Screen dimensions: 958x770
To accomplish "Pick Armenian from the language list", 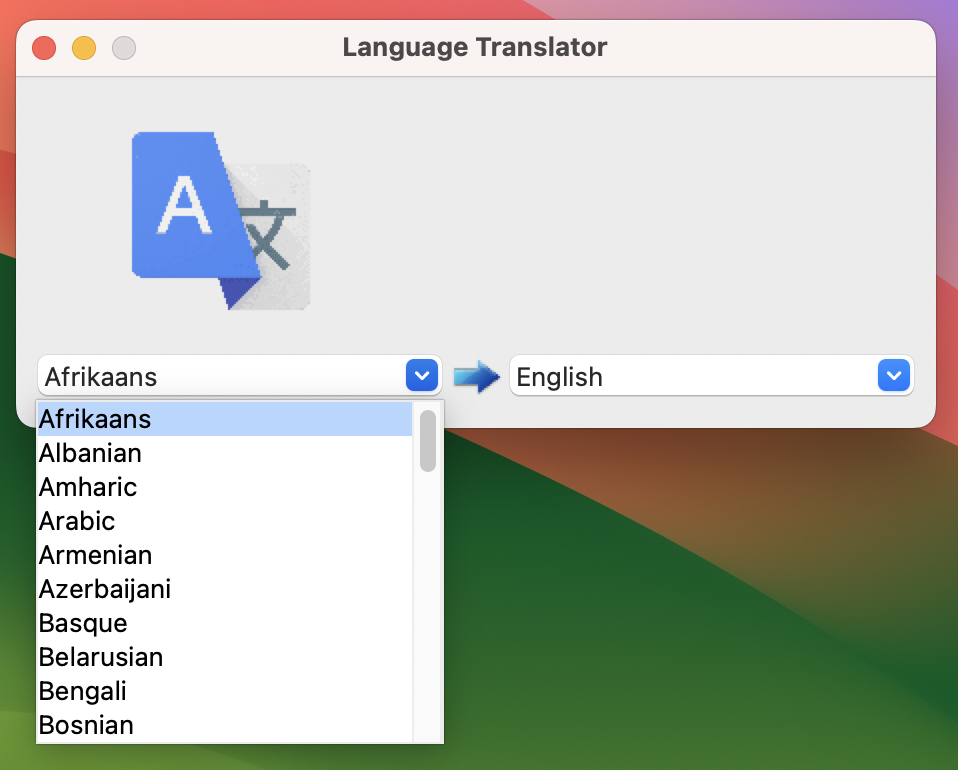I will click(x=225, y=556).
